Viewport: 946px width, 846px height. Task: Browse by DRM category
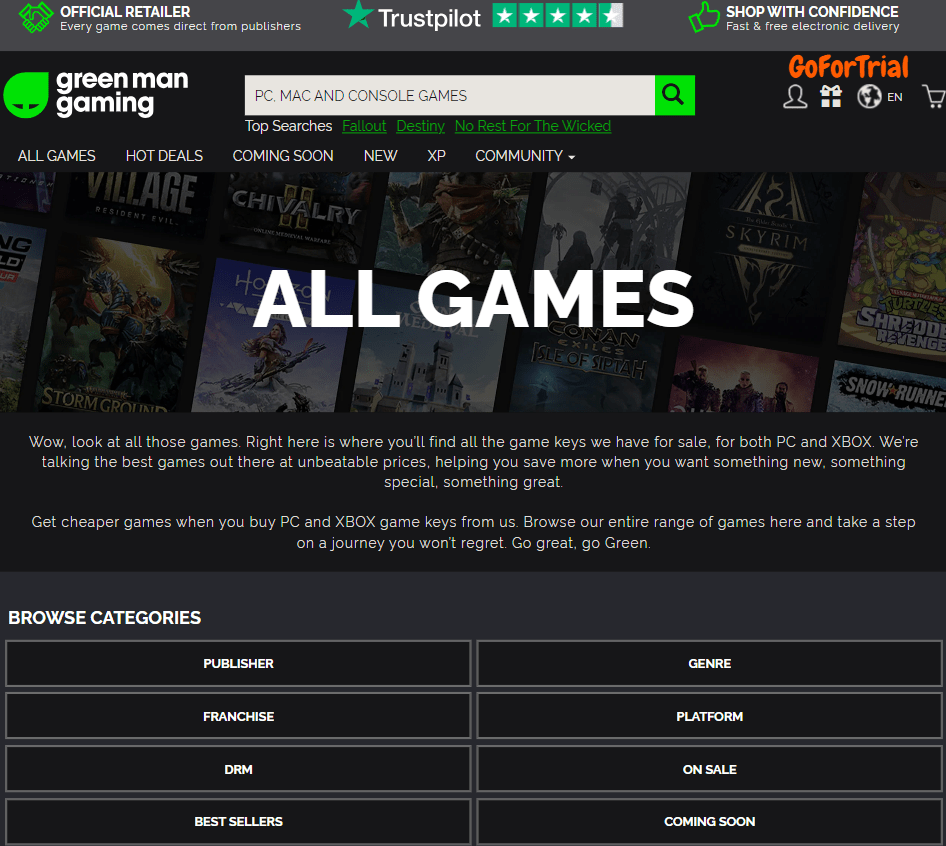[238, 769]
